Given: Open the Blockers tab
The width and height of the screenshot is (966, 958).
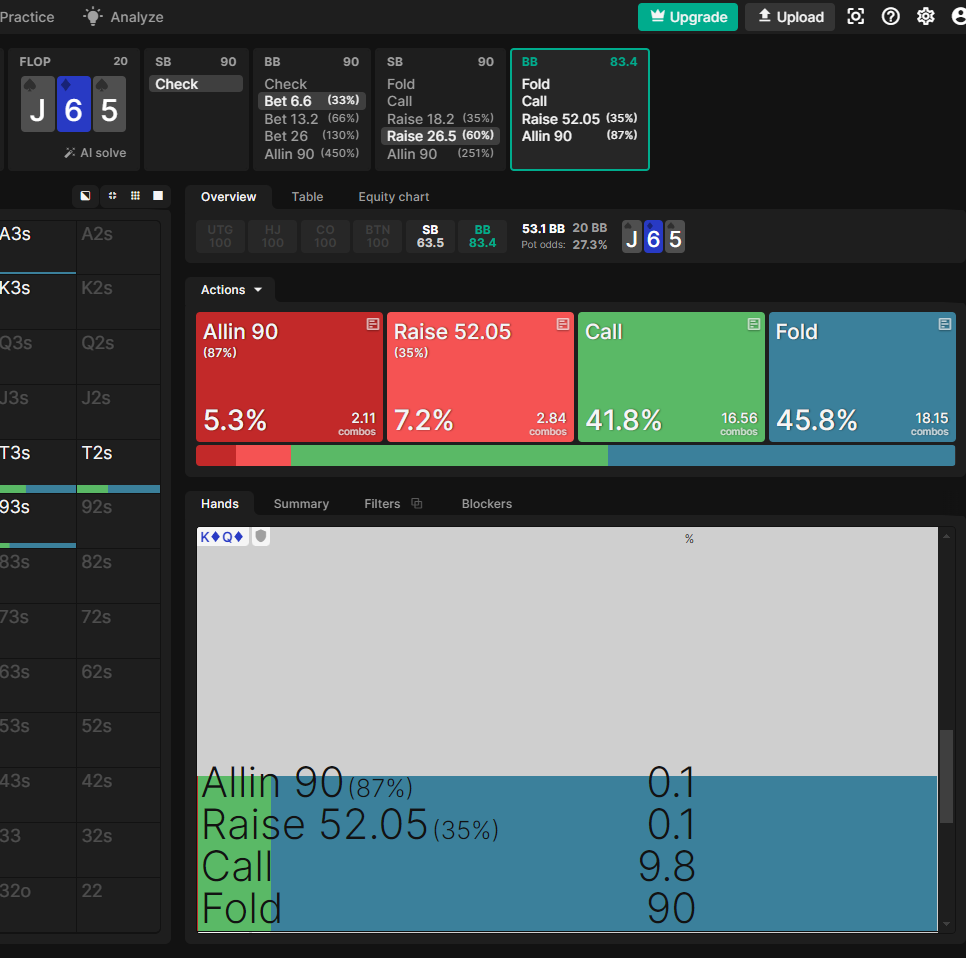Looking at the screenshot, I should tap(487, 503).
